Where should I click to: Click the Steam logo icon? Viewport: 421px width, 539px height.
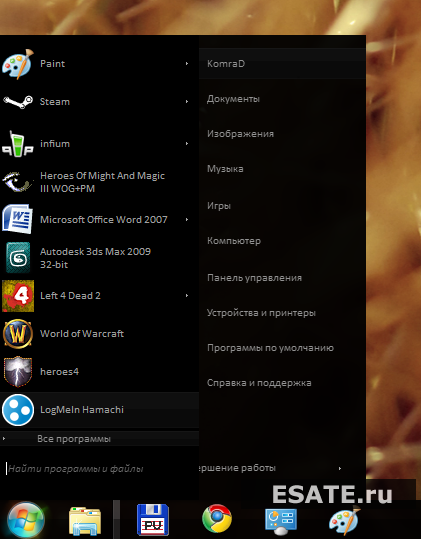[x=18, y=102]
